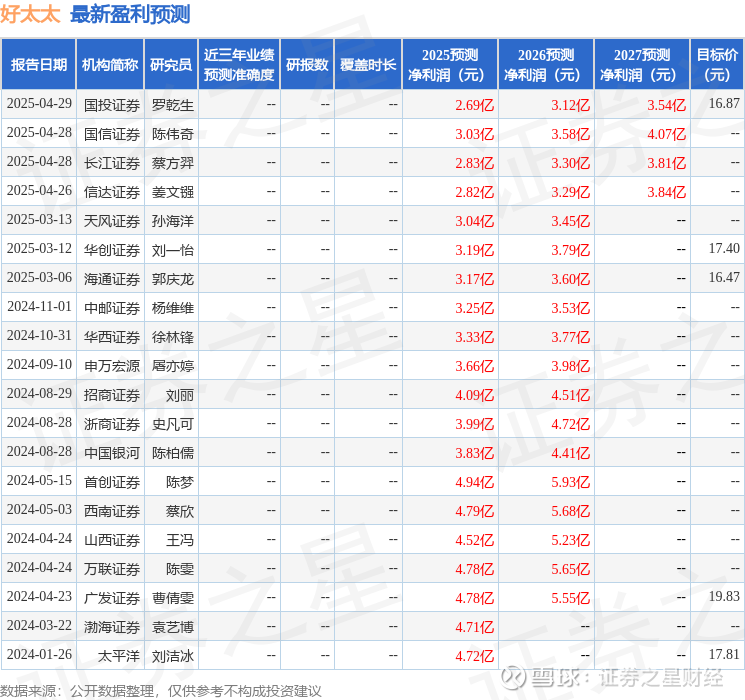745x700 pixels.
Task: Click the 覆盖时长 column header
Action: tap(368, 65)
